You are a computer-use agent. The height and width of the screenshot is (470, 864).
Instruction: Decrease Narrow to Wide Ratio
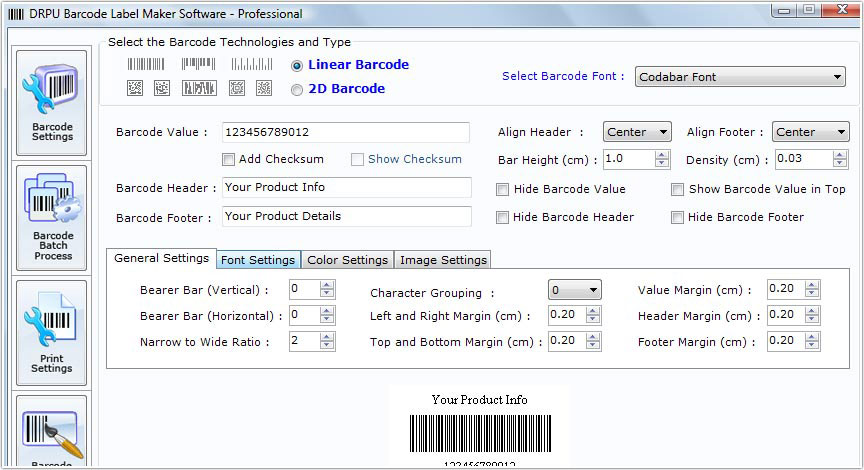(x=327, y=345)
